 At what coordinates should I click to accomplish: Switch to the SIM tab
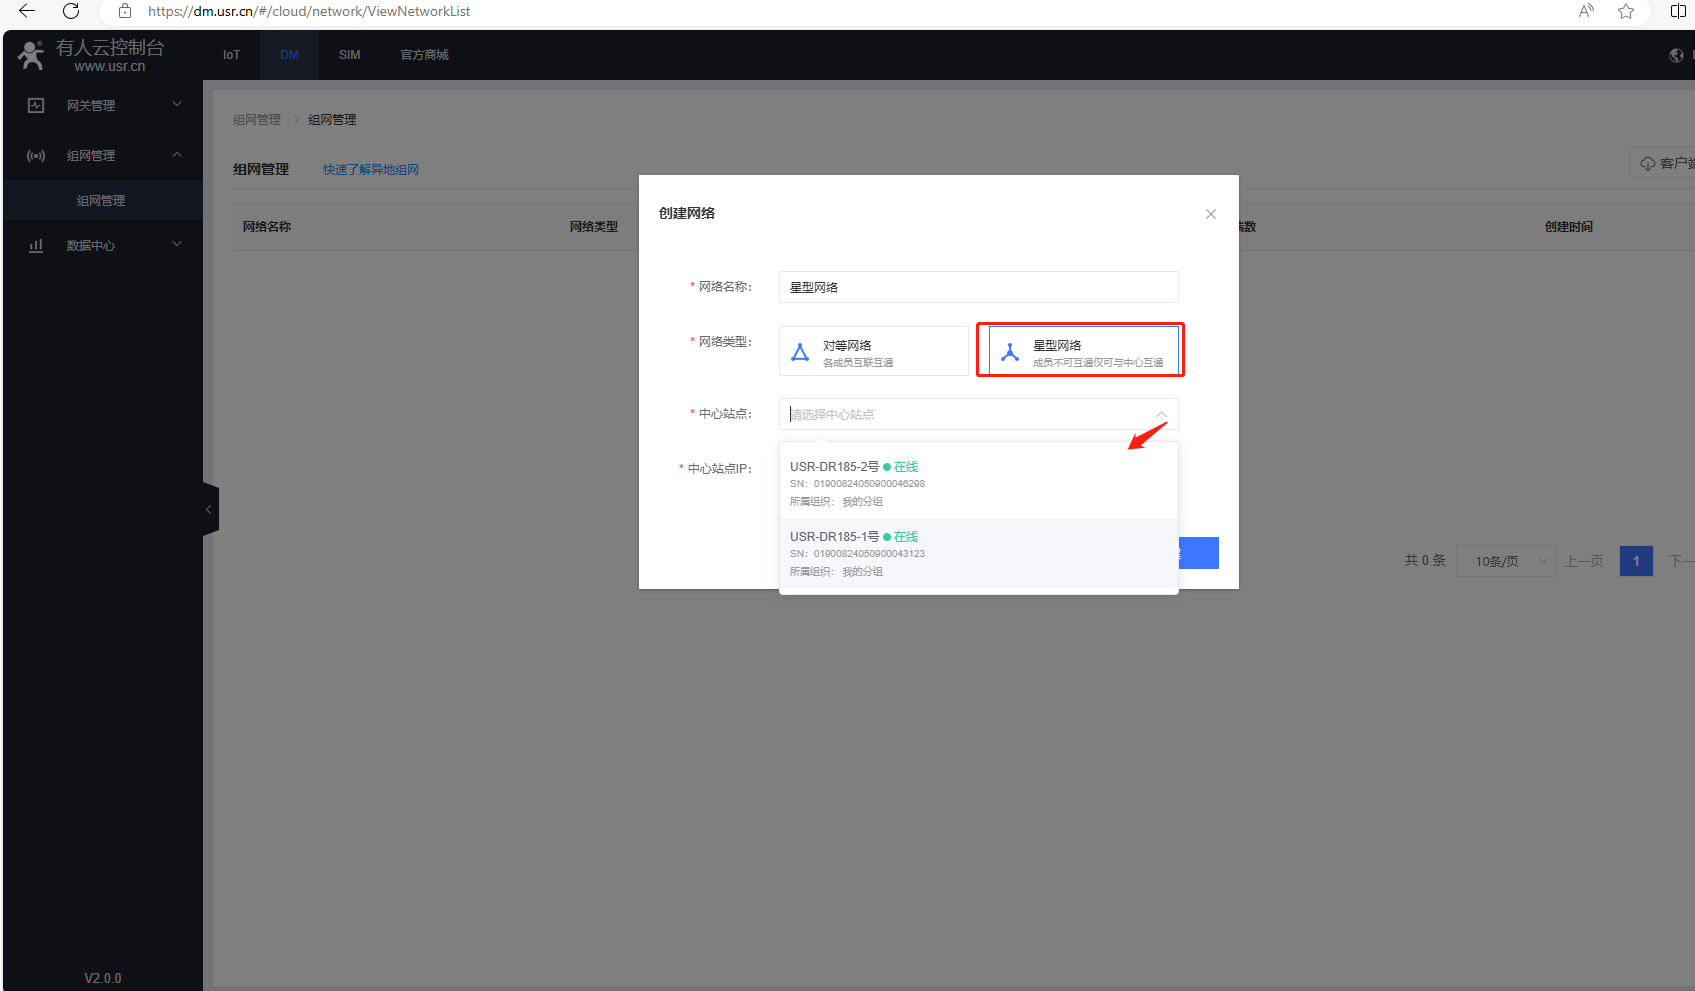pyautogui.click(x=349, y=55)
